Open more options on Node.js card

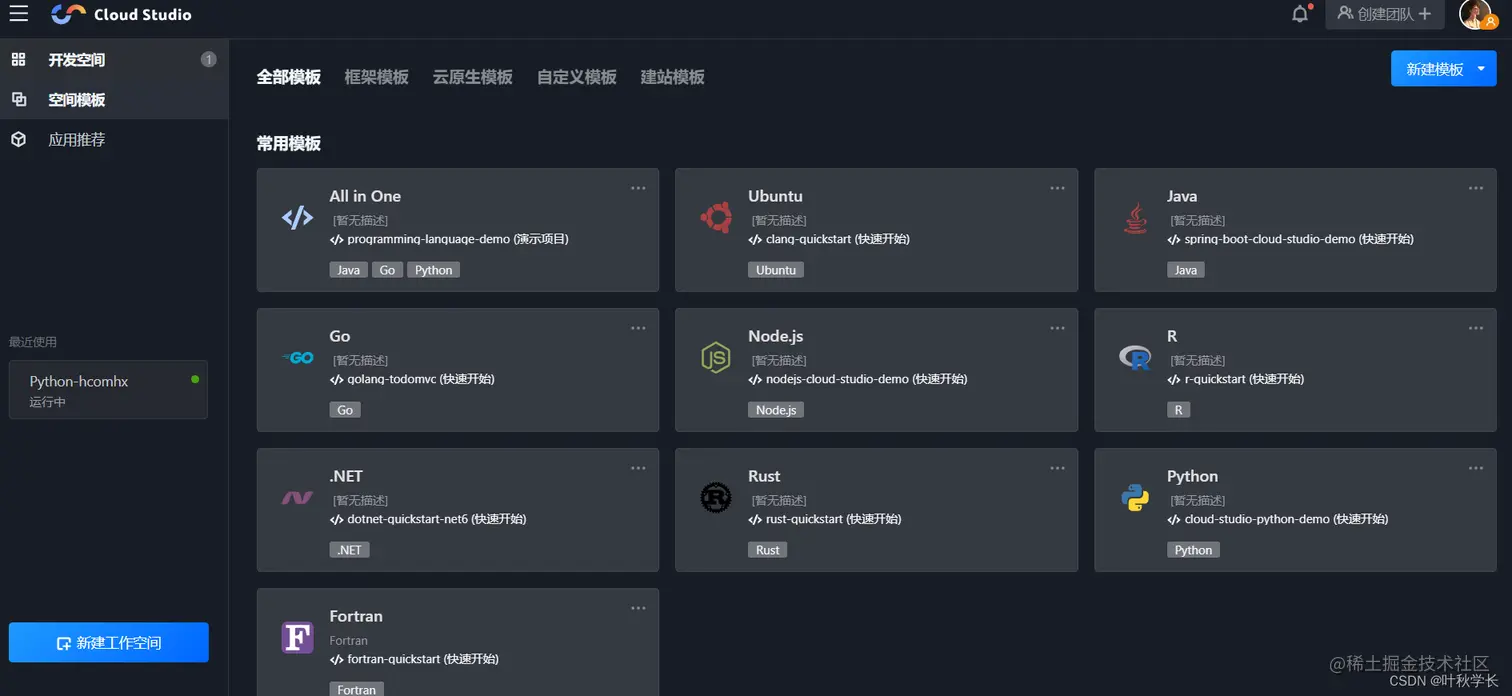click(x=1057, y=328)
